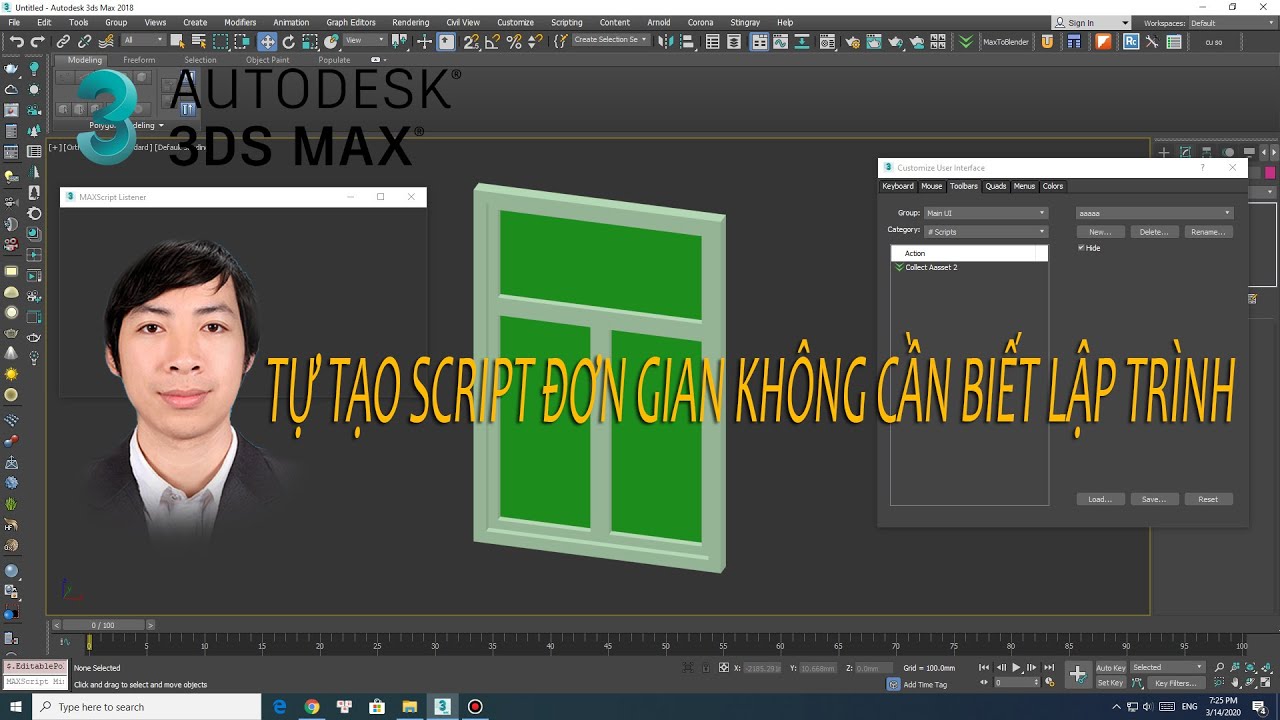Activate the Select Object arrow tool
This screenshot has height=720, width=1280.
click(x=178, y=41)
